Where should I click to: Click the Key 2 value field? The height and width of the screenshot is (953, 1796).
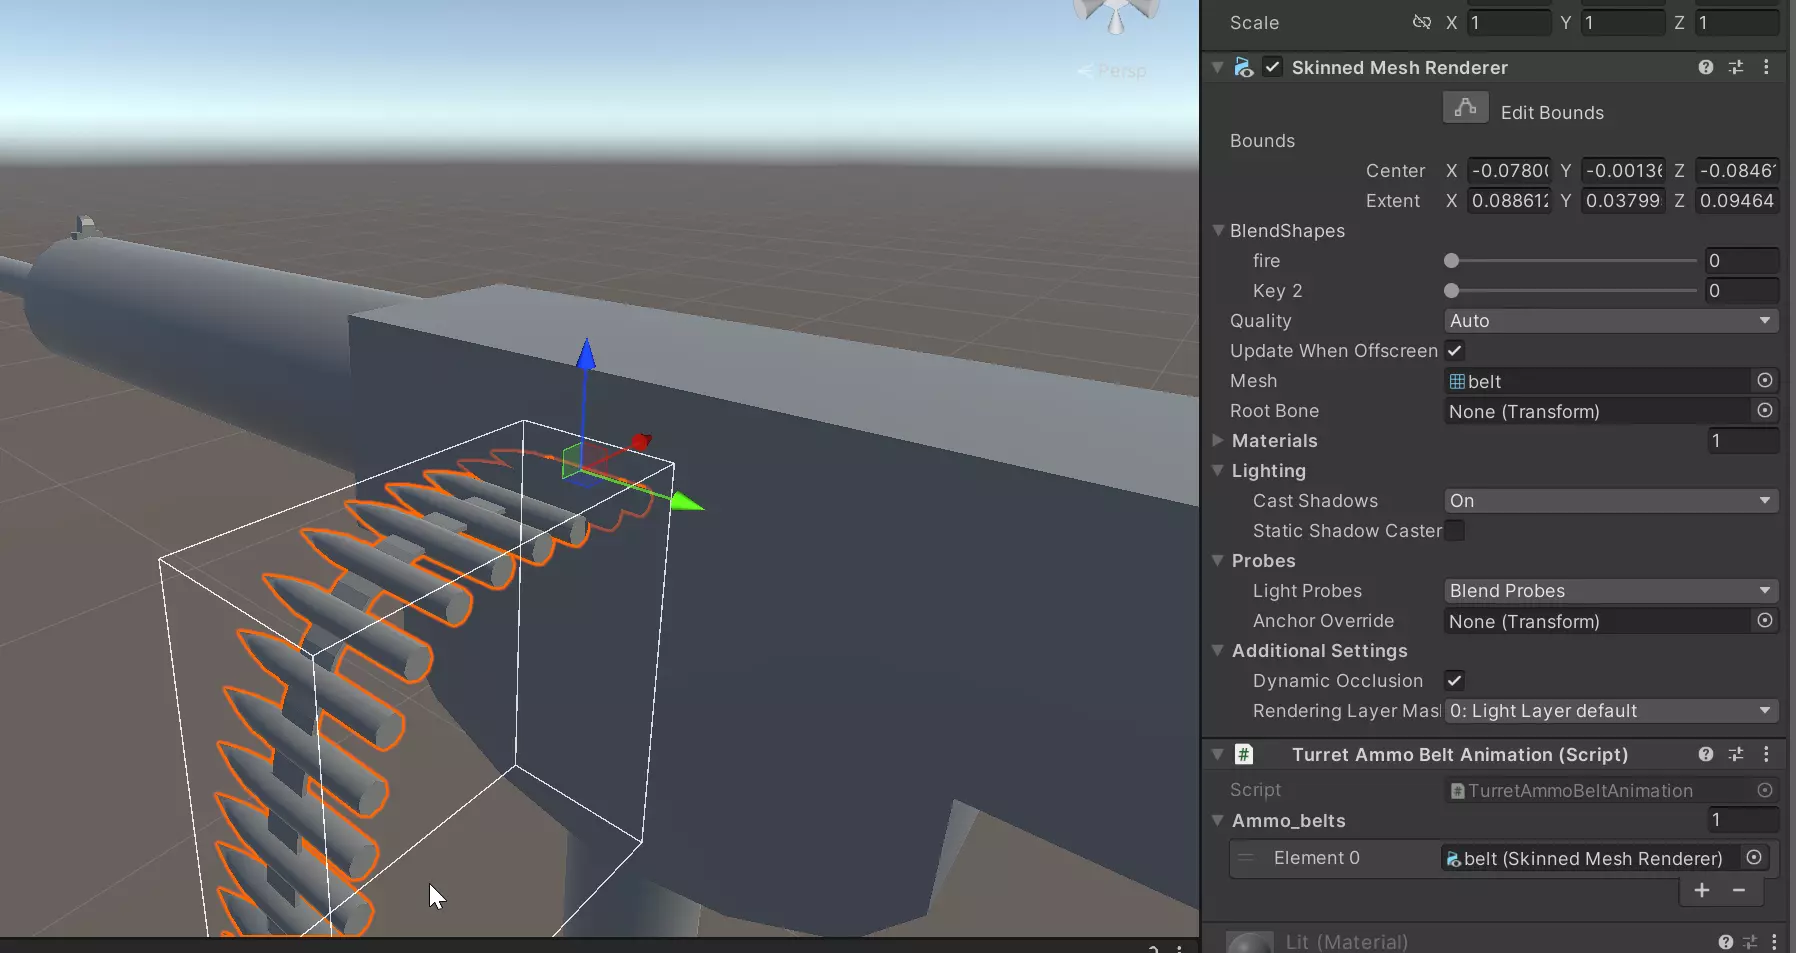coord(1742,290)
